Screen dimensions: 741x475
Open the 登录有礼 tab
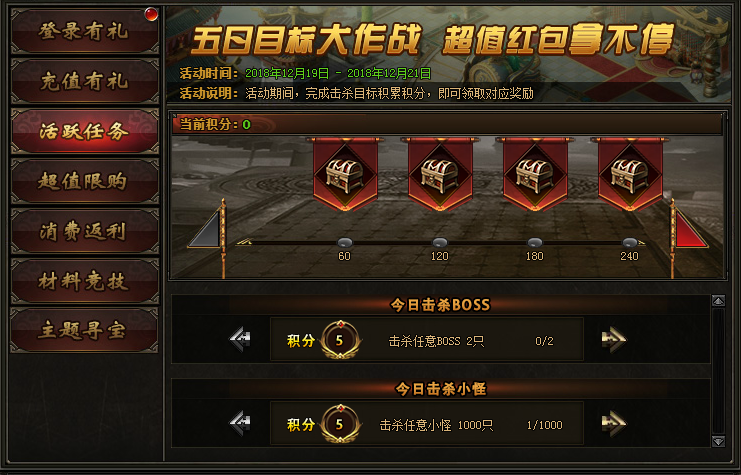pos(85,31)
